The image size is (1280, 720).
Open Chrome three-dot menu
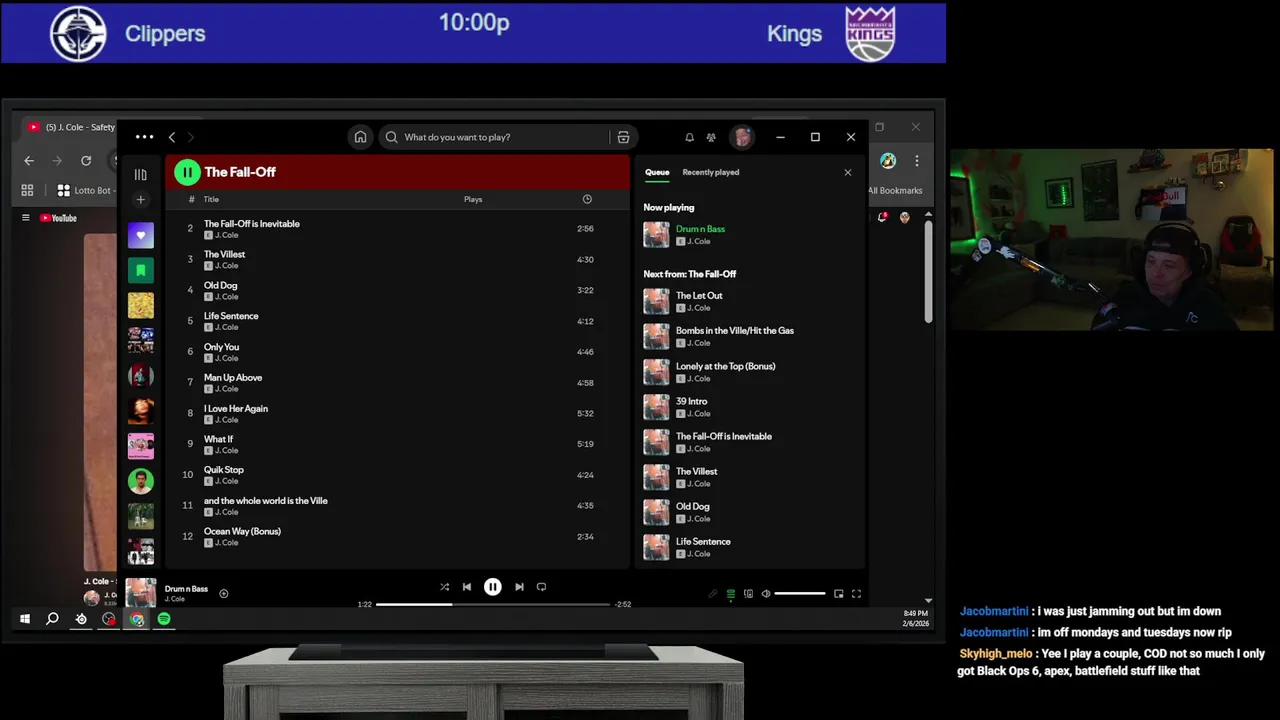tap(917, 160)
